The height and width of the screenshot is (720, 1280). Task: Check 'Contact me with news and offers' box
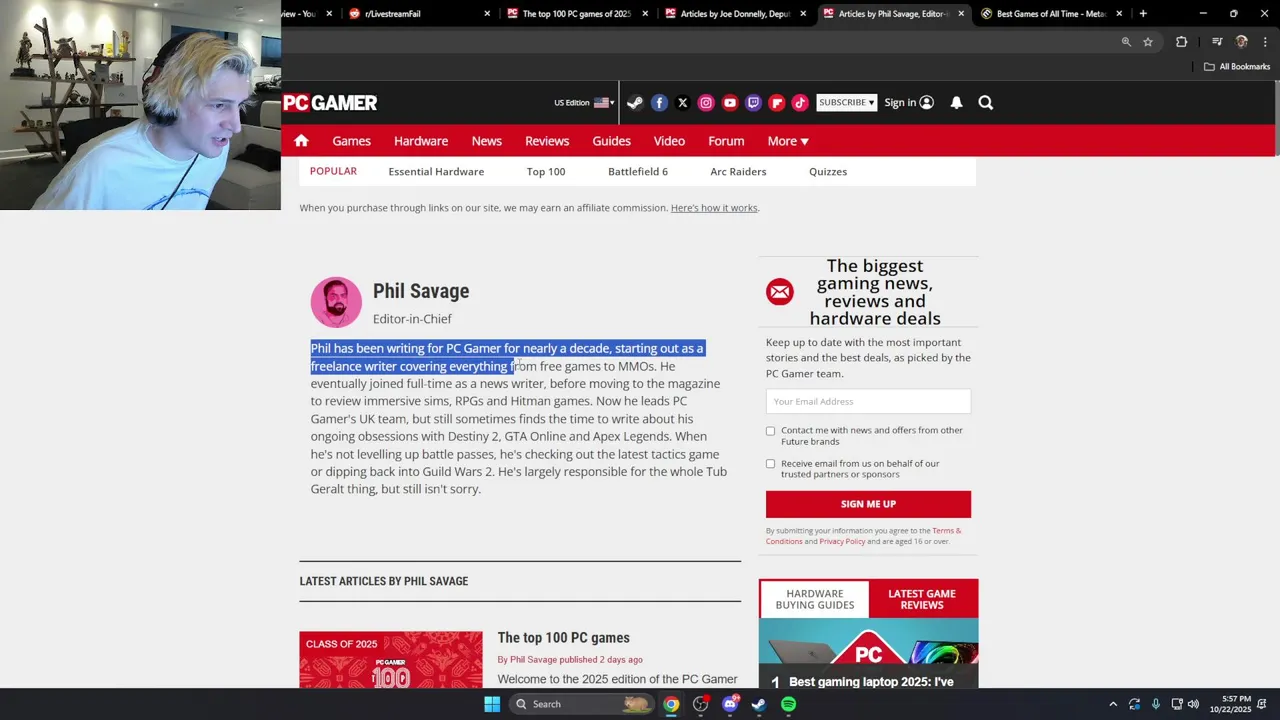tap(770, 431)
